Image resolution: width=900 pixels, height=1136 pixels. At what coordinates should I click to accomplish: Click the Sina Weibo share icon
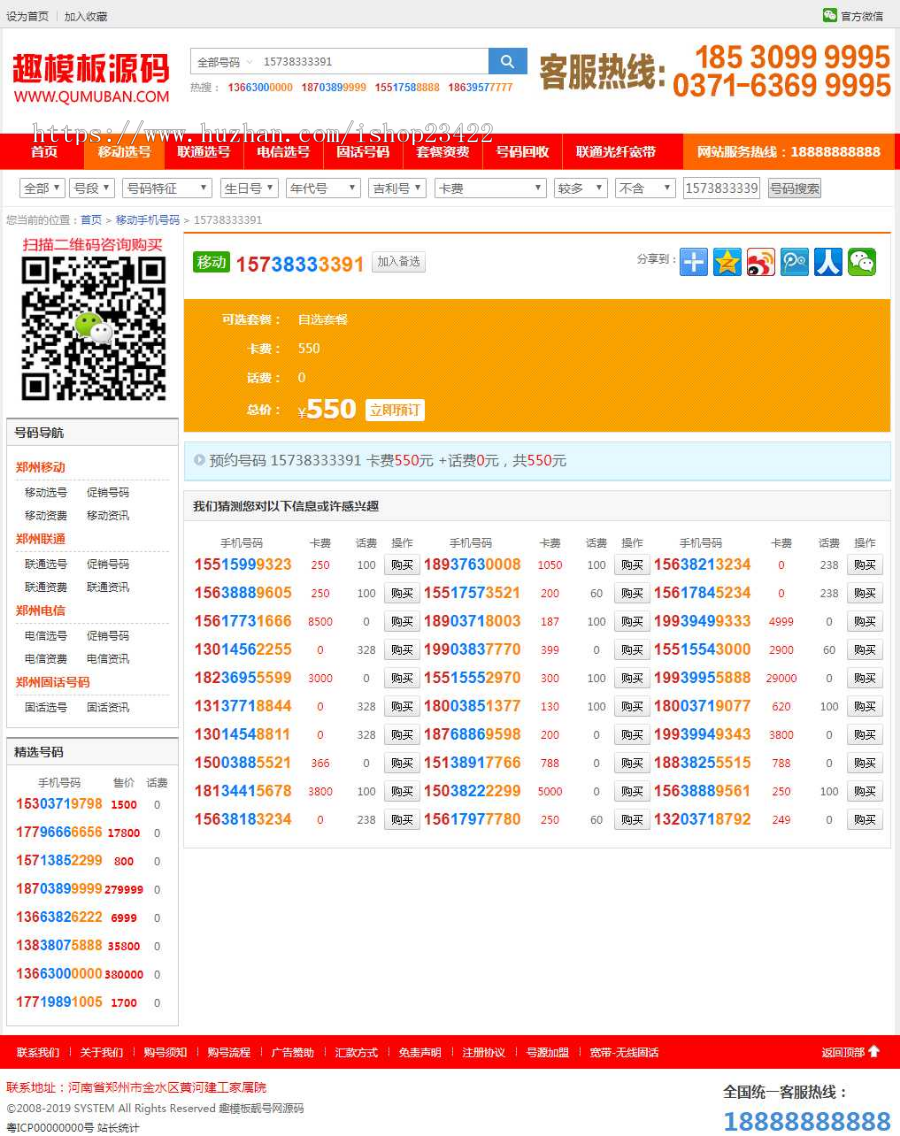click(x=760, y=261)
